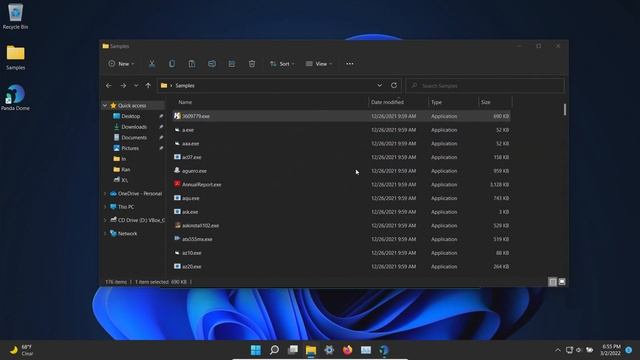
Task: Expand the Network node
Action: [105, 233]
